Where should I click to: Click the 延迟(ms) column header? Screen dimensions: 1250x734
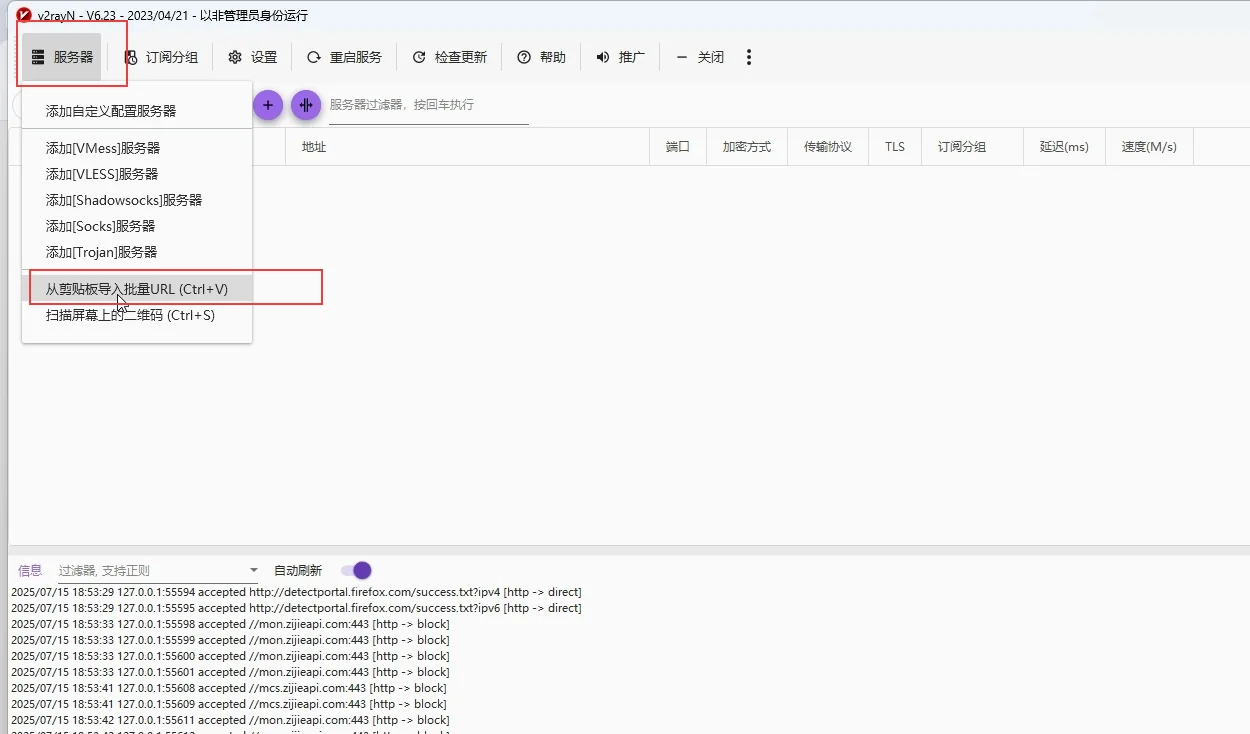click(1064, 147)
